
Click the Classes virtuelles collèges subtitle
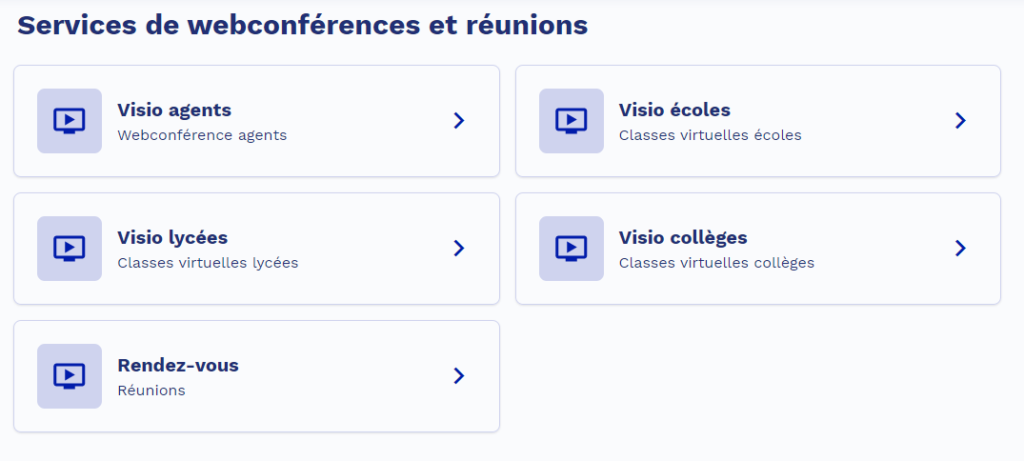717,263
